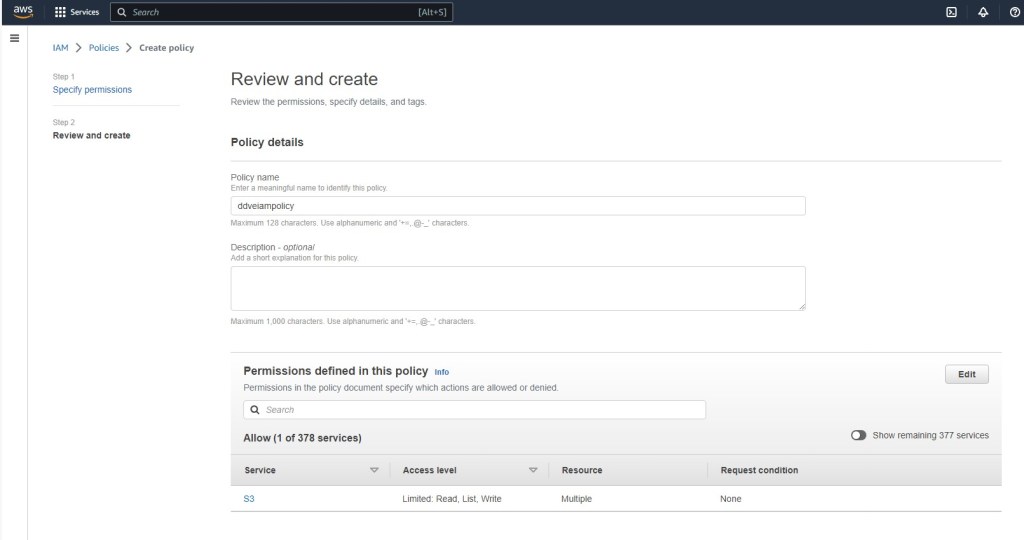Click the IAM breadcrumb link
The width and height of the screenshot is (1024, 540).
click(x=60, y=48)
